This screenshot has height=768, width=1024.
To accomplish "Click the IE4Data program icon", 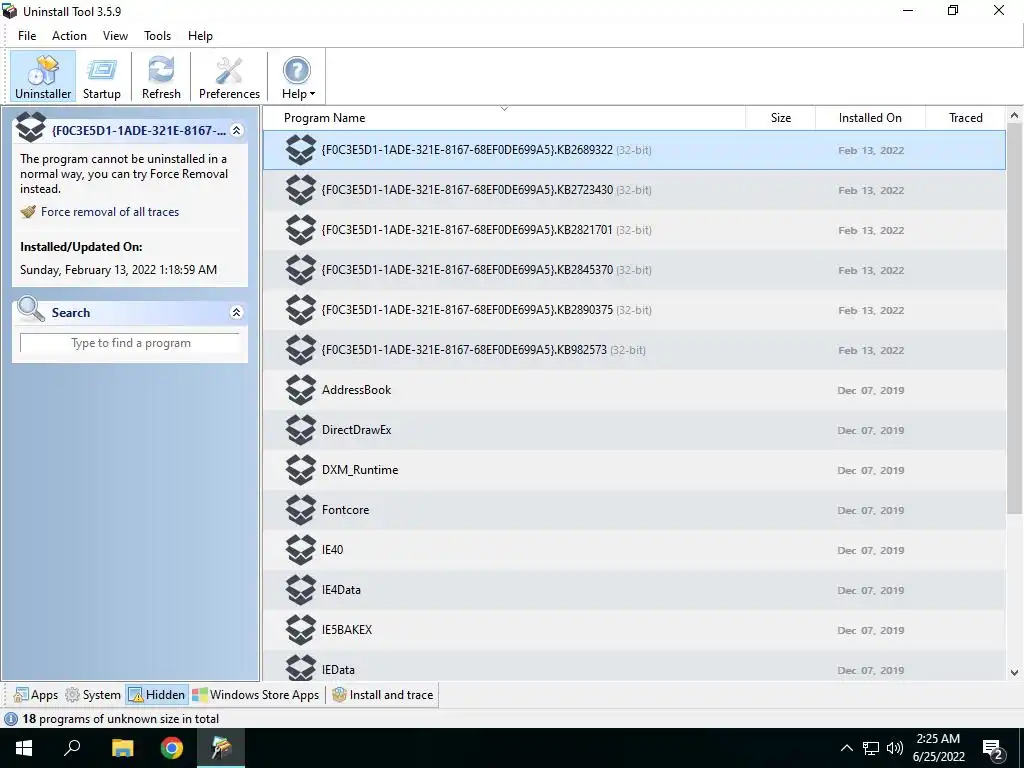I will point(301,590).
